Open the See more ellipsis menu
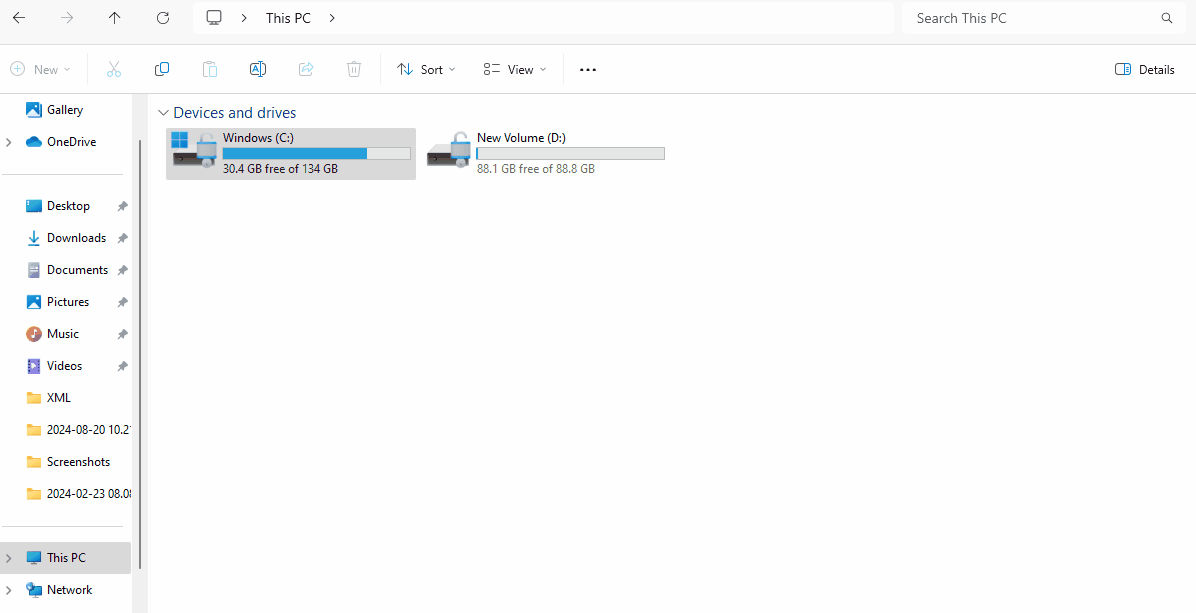This screenshot has height=613, width=1196. pos(588,69)
